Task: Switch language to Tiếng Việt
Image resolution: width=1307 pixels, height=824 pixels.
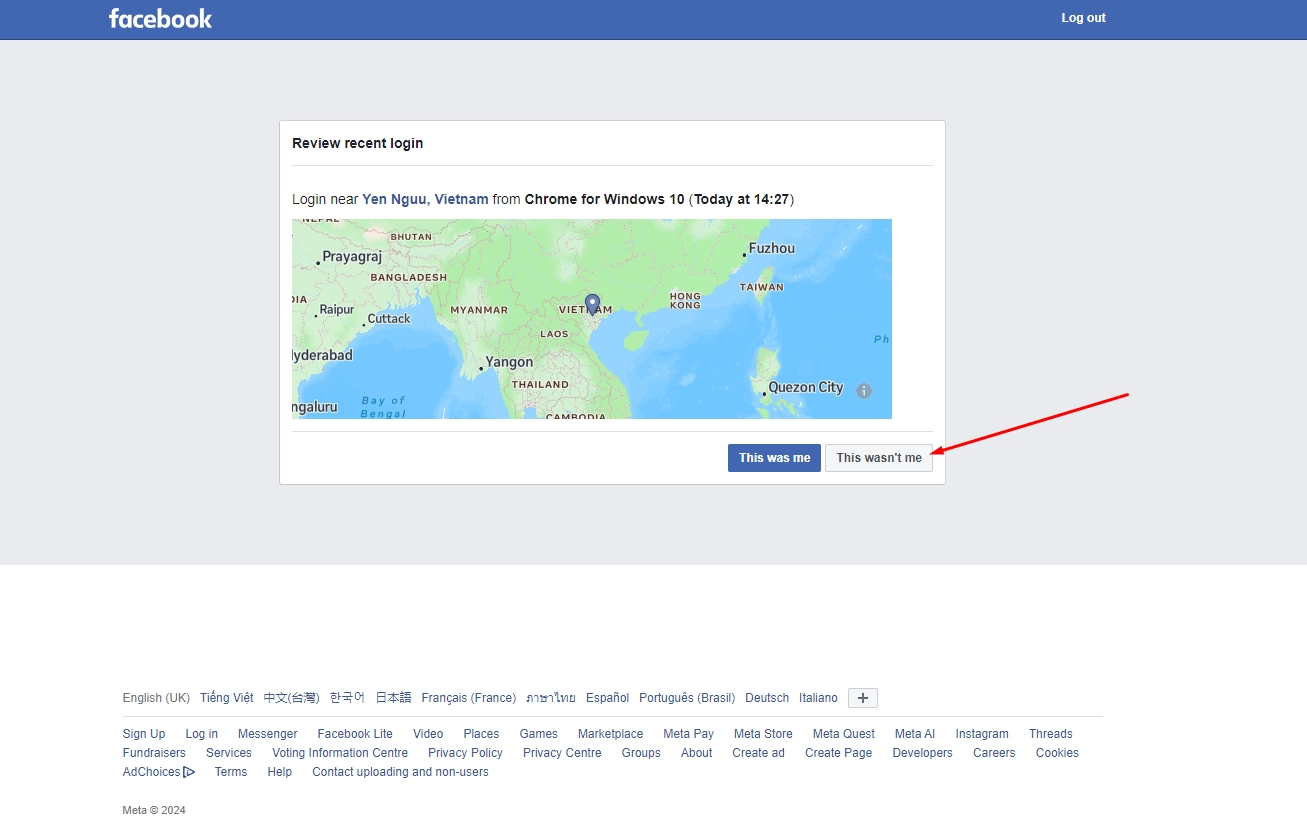Action: coord(227,698)
